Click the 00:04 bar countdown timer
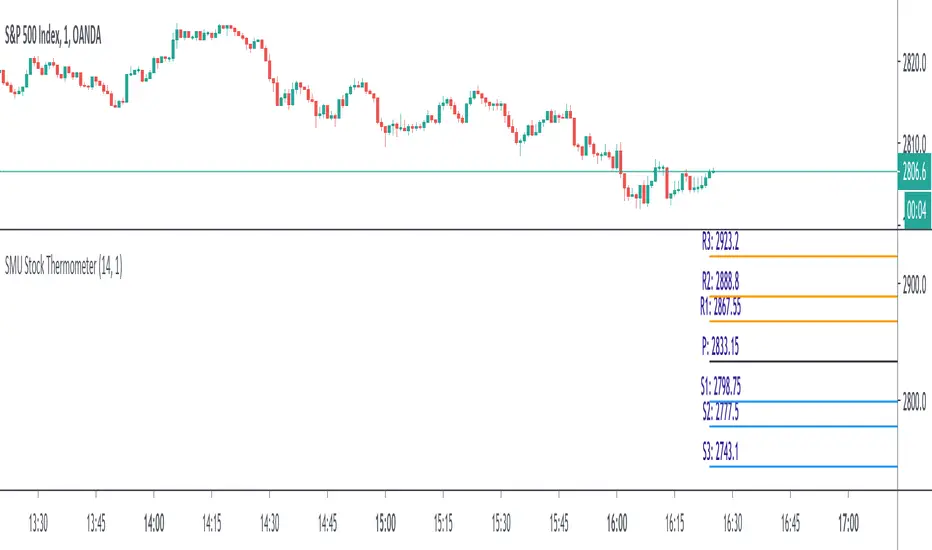Image resolution: width=932 pixels, height=550 pixels. (915, 209)
